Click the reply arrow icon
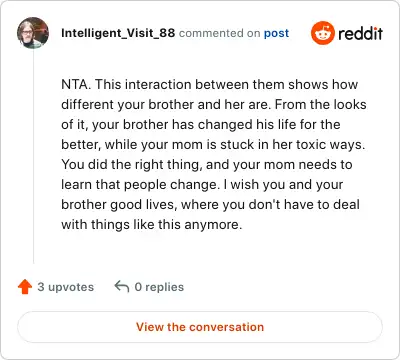The width and height of the screenshot is (400, 360). (x=122, y=286)
